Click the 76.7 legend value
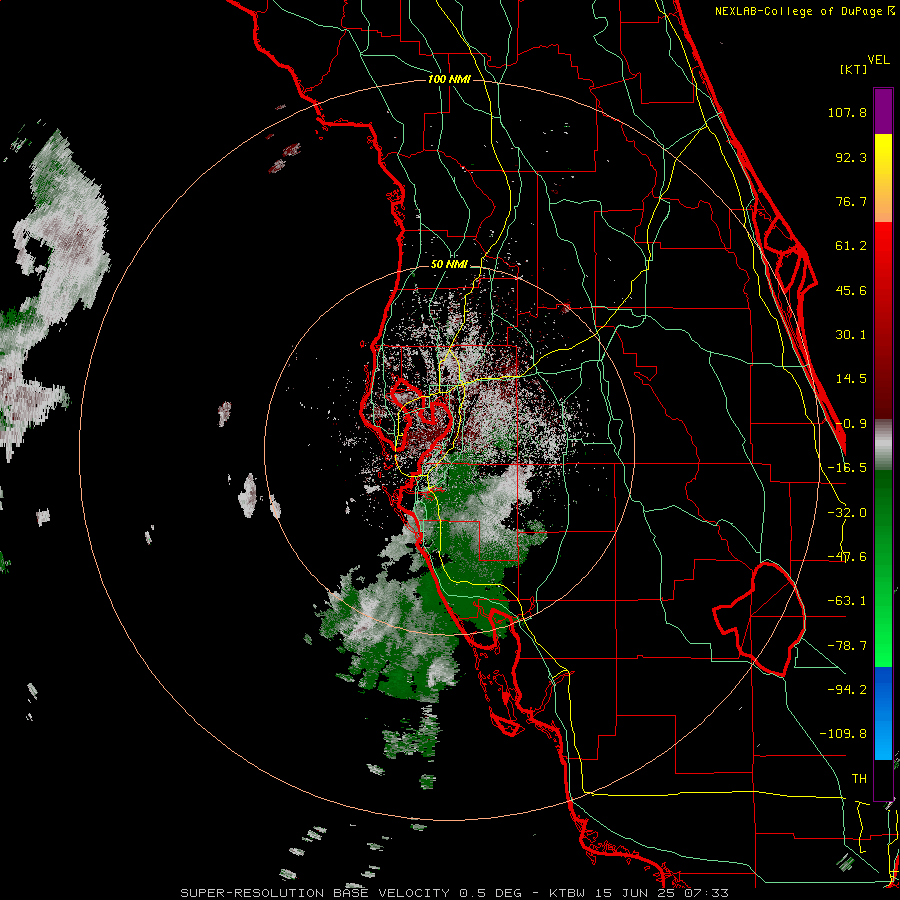Viewport: 900px width, 900px height. 851,201
